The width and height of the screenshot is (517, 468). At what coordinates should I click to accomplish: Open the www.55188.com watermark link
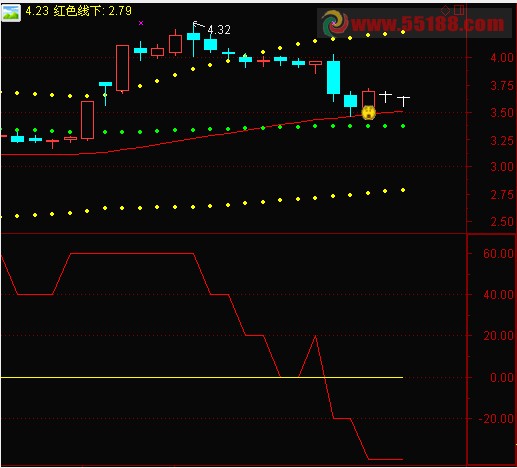click(x=427, y=24)
